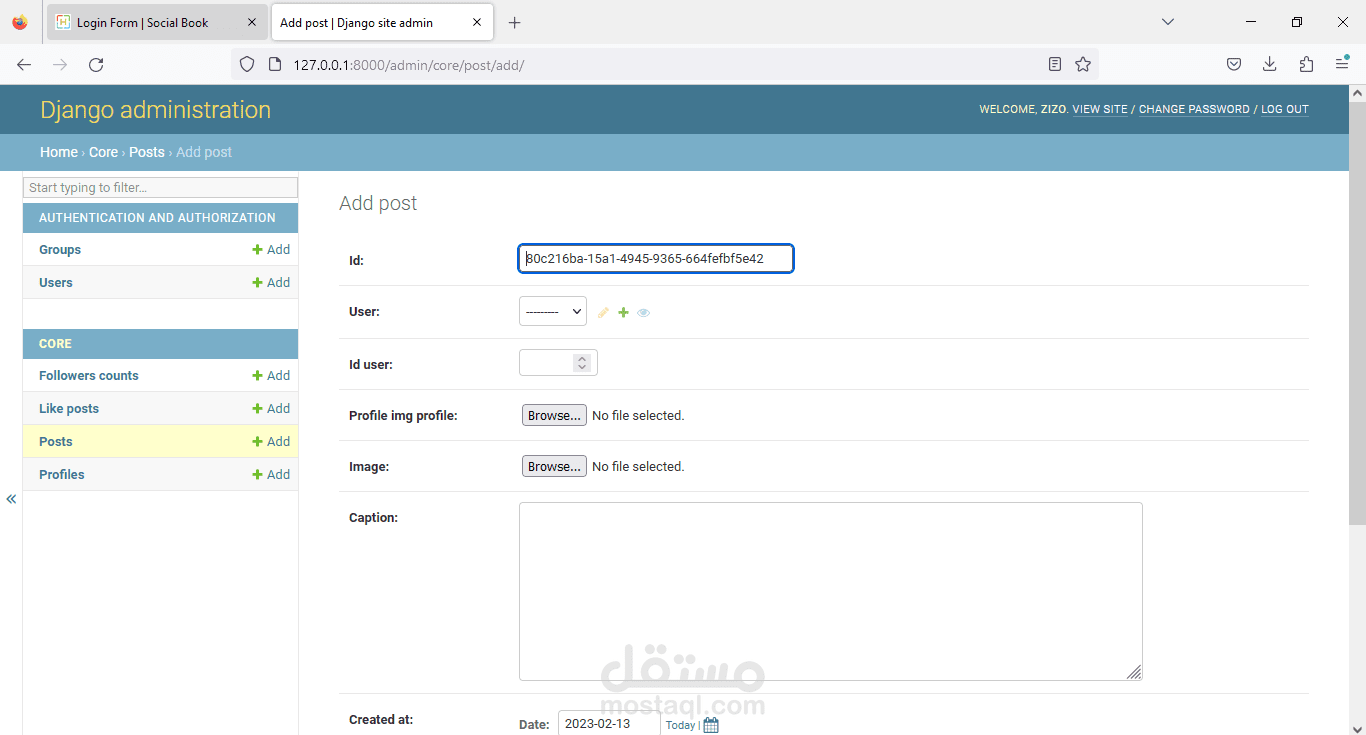Viewport: 1366px width, 735px height.
Task: Click Add next to Profiles
Action: (271, 475)
